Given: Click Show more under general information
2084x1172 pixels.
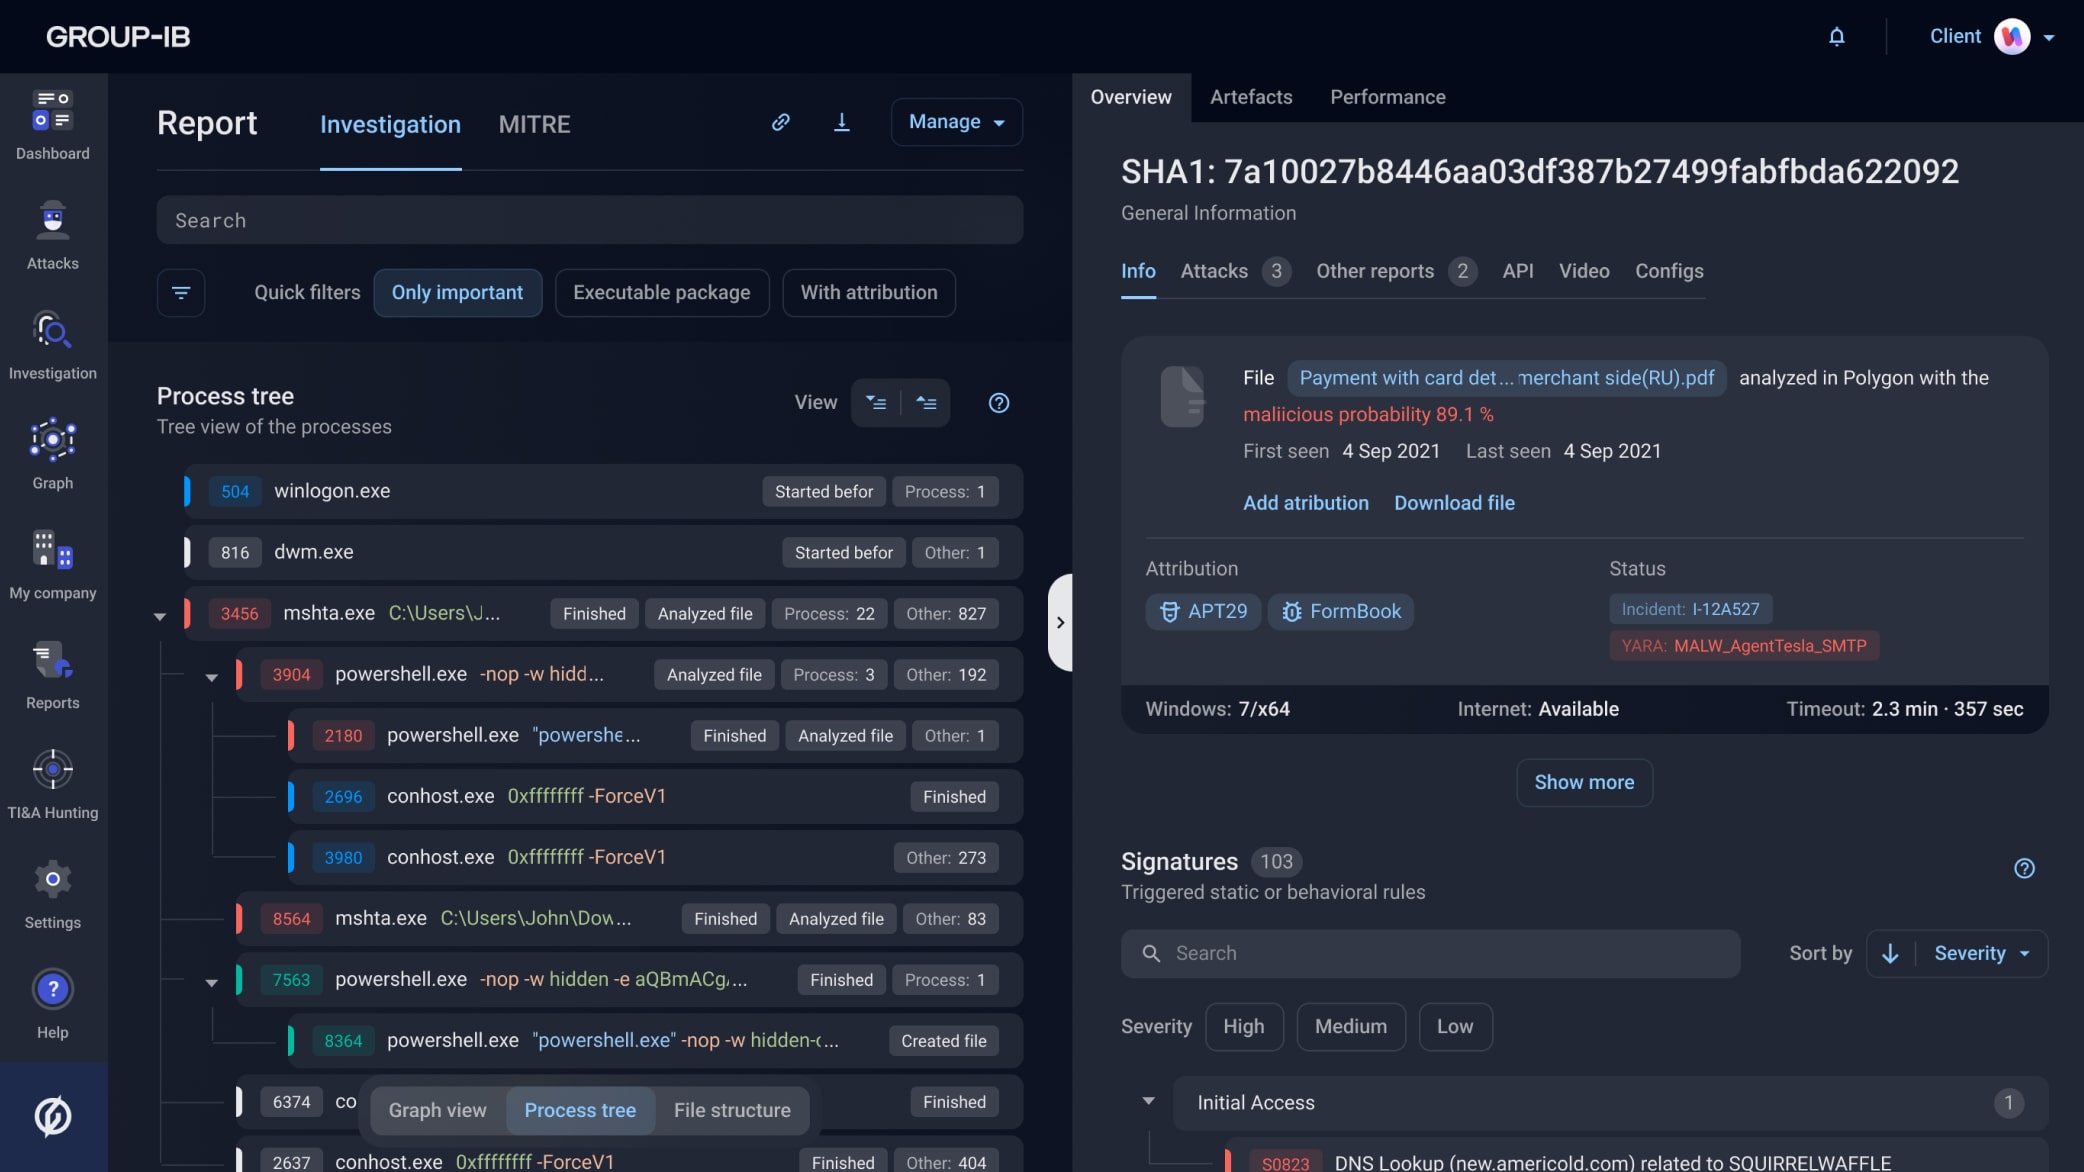Looking at the screenshot, I should pyautogui.click(x=1583, y=782).
